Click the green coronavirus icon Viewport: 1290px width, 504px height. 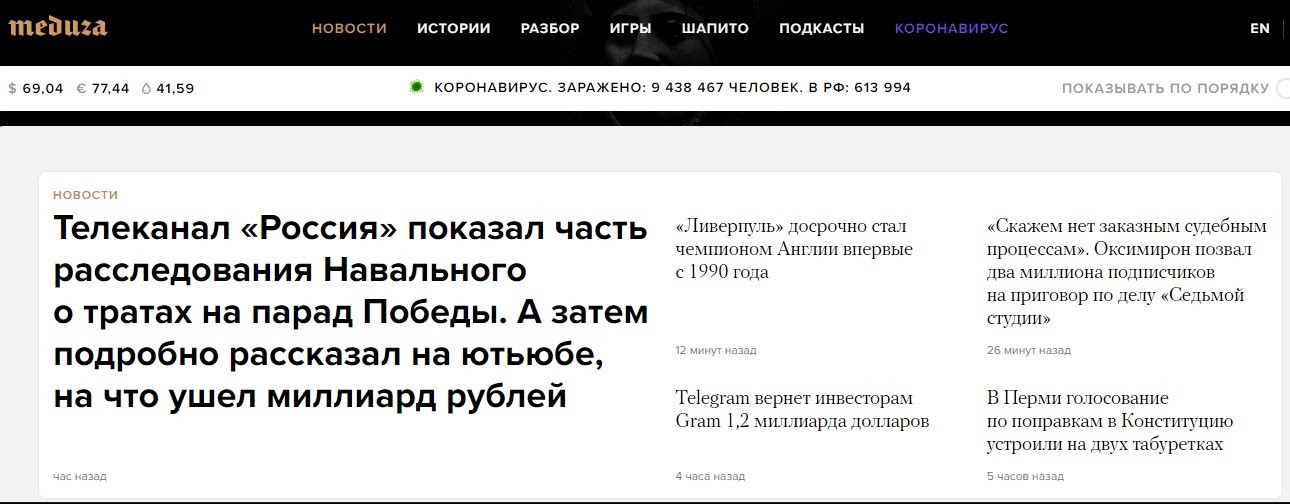coord(416,87)
